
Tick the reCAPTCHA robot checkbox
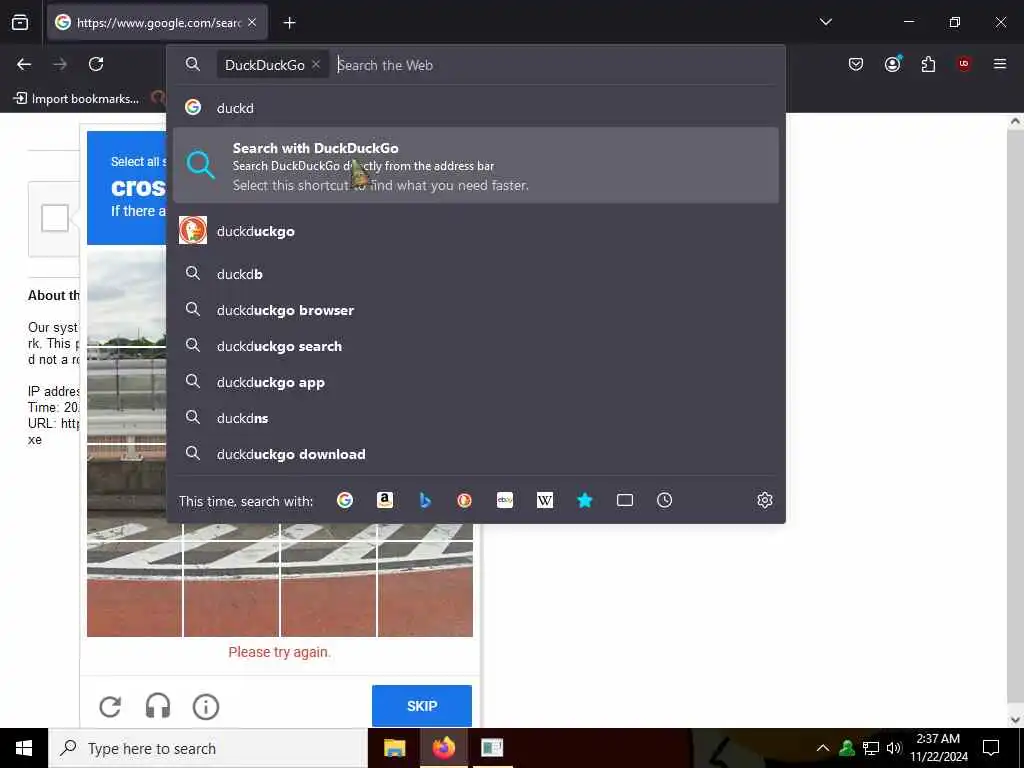[x=55, y=217]
